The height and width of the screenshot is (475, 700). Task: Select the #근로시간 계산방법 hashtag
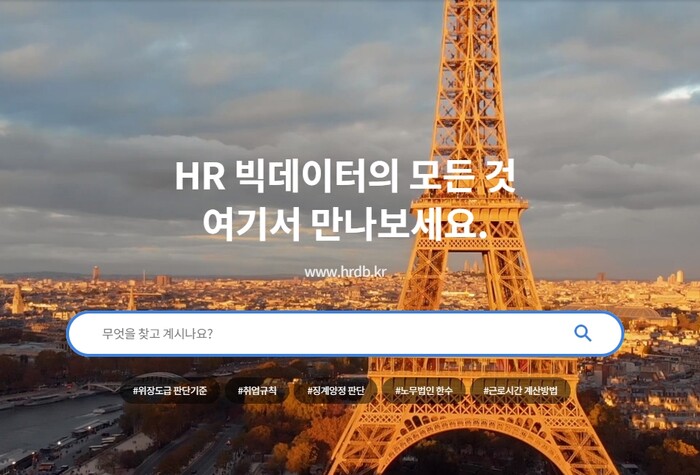click(520, 391)
